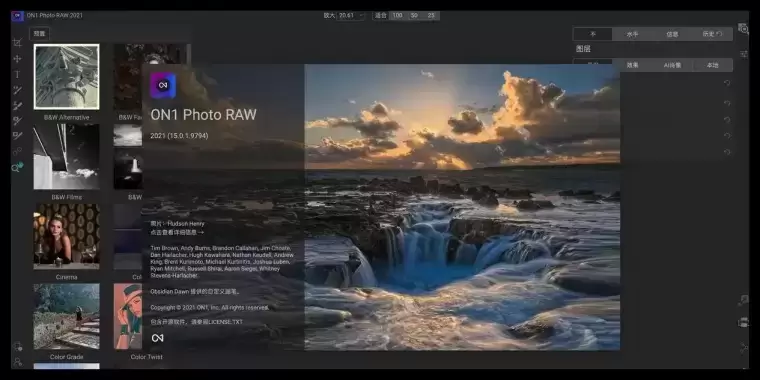Select the B&W Alternative preset thumbnail

click(66, 77)
